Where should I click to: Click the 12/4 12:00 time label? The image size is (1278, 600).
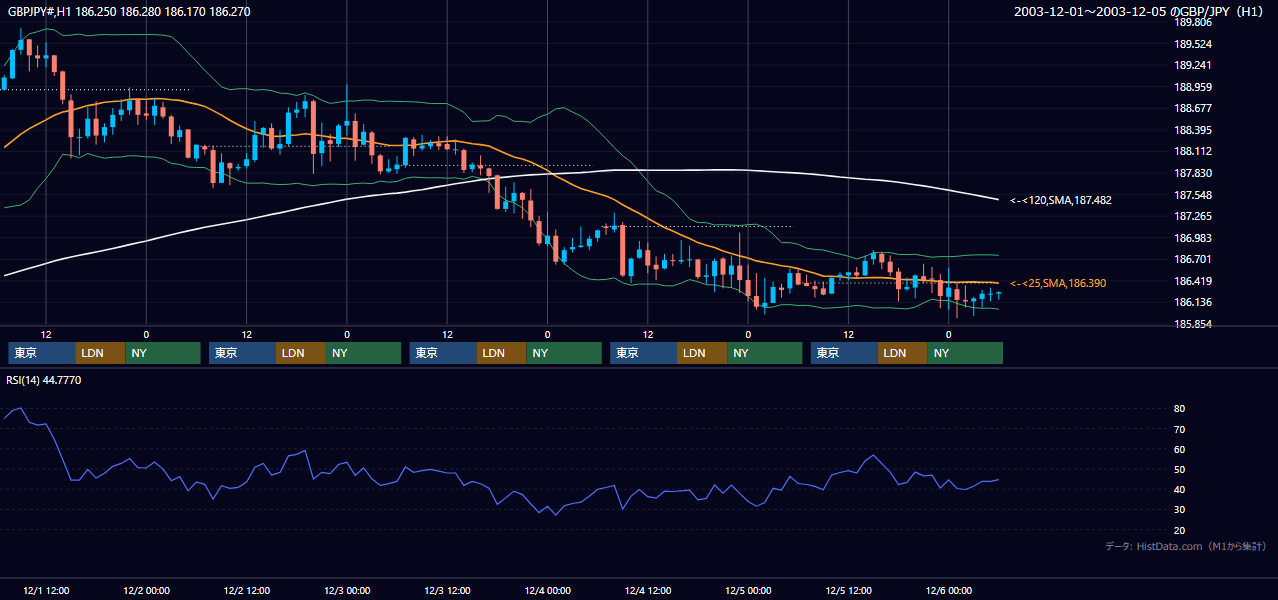pyautogui.click(x=648, y=591)
